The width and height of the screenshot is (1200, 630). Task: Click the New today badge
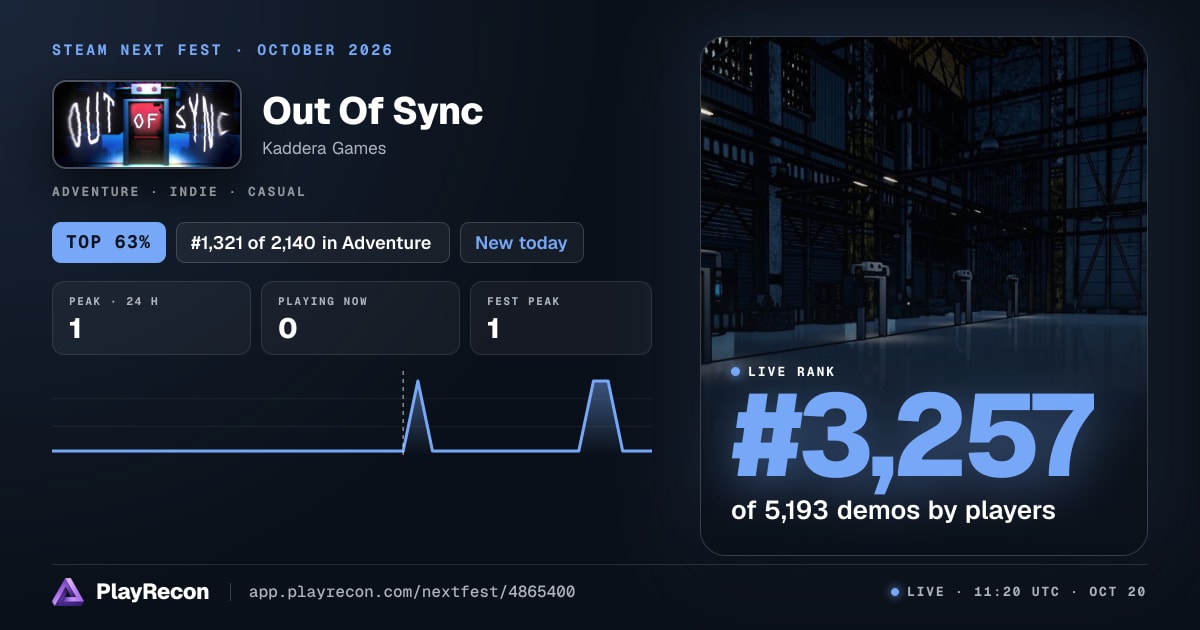point(521,242)
